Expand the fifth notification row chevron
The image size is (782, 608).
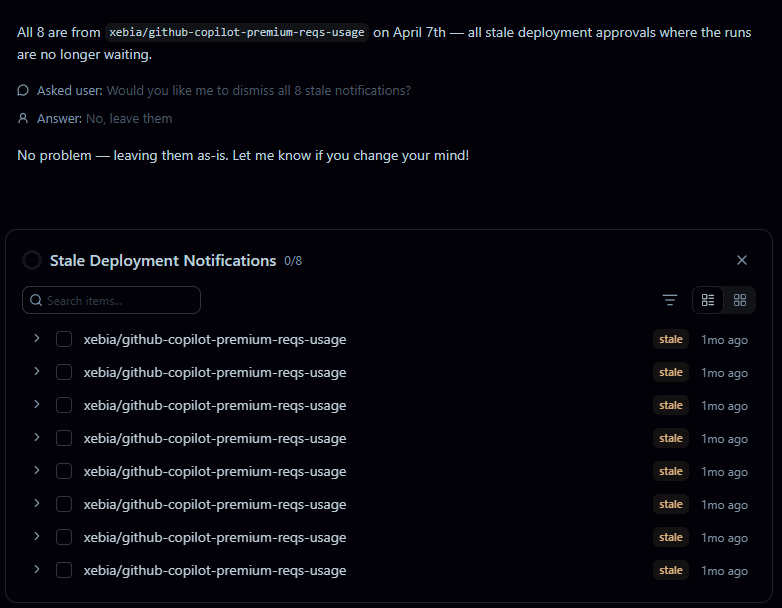(36, 470)
